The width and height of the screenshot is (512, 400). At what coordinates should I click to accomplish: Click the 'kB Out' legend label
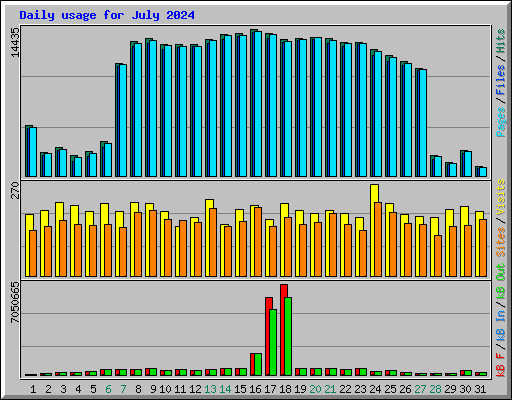point(501,282)
